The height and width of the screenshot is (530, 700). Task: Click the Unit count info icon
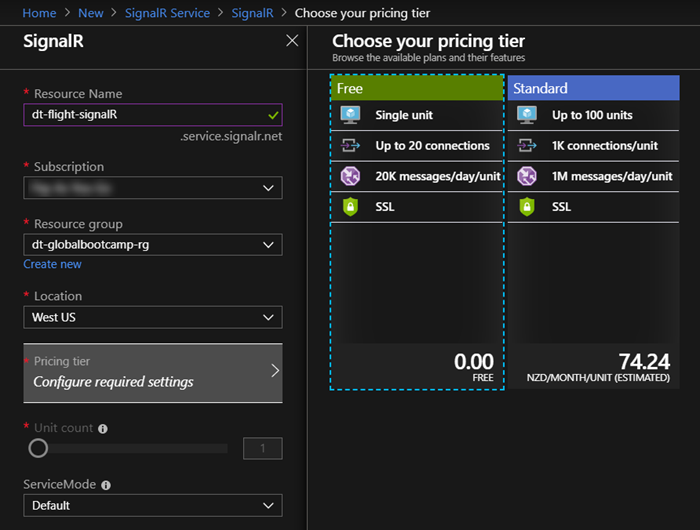click(103, 429)
